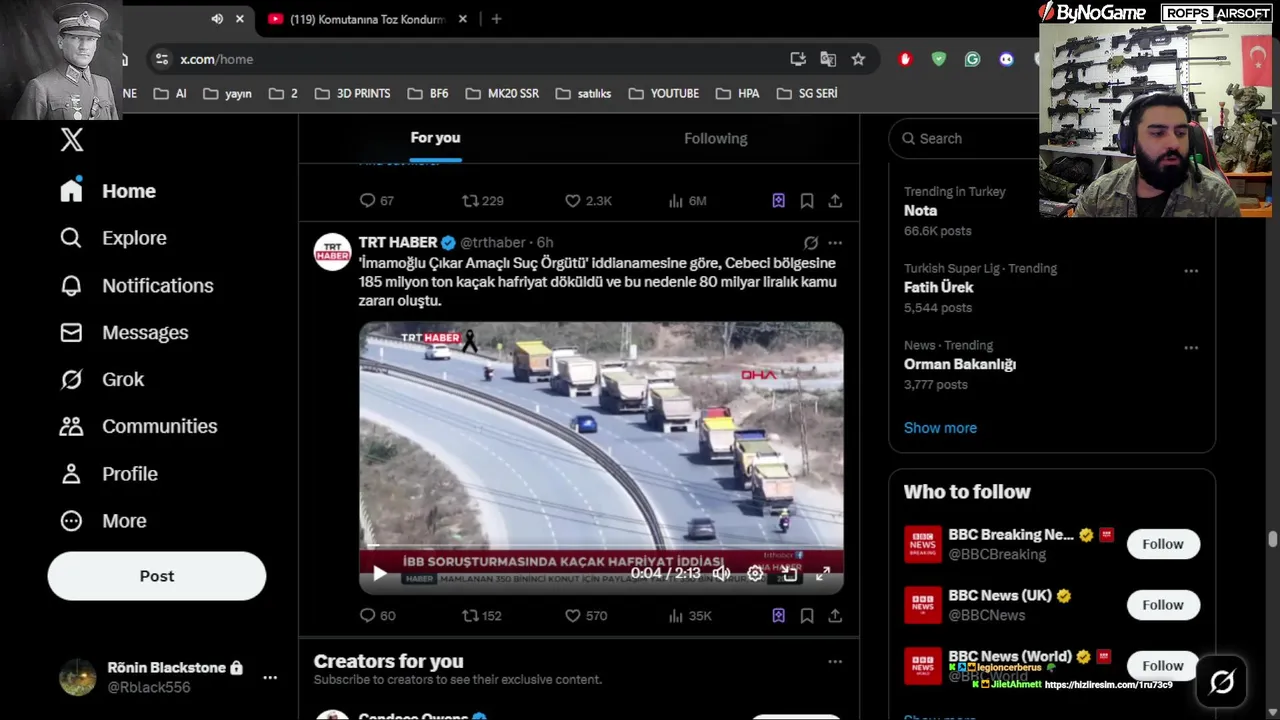Open the MK20 SSR bookmarks folder

[x=502, y=93]
